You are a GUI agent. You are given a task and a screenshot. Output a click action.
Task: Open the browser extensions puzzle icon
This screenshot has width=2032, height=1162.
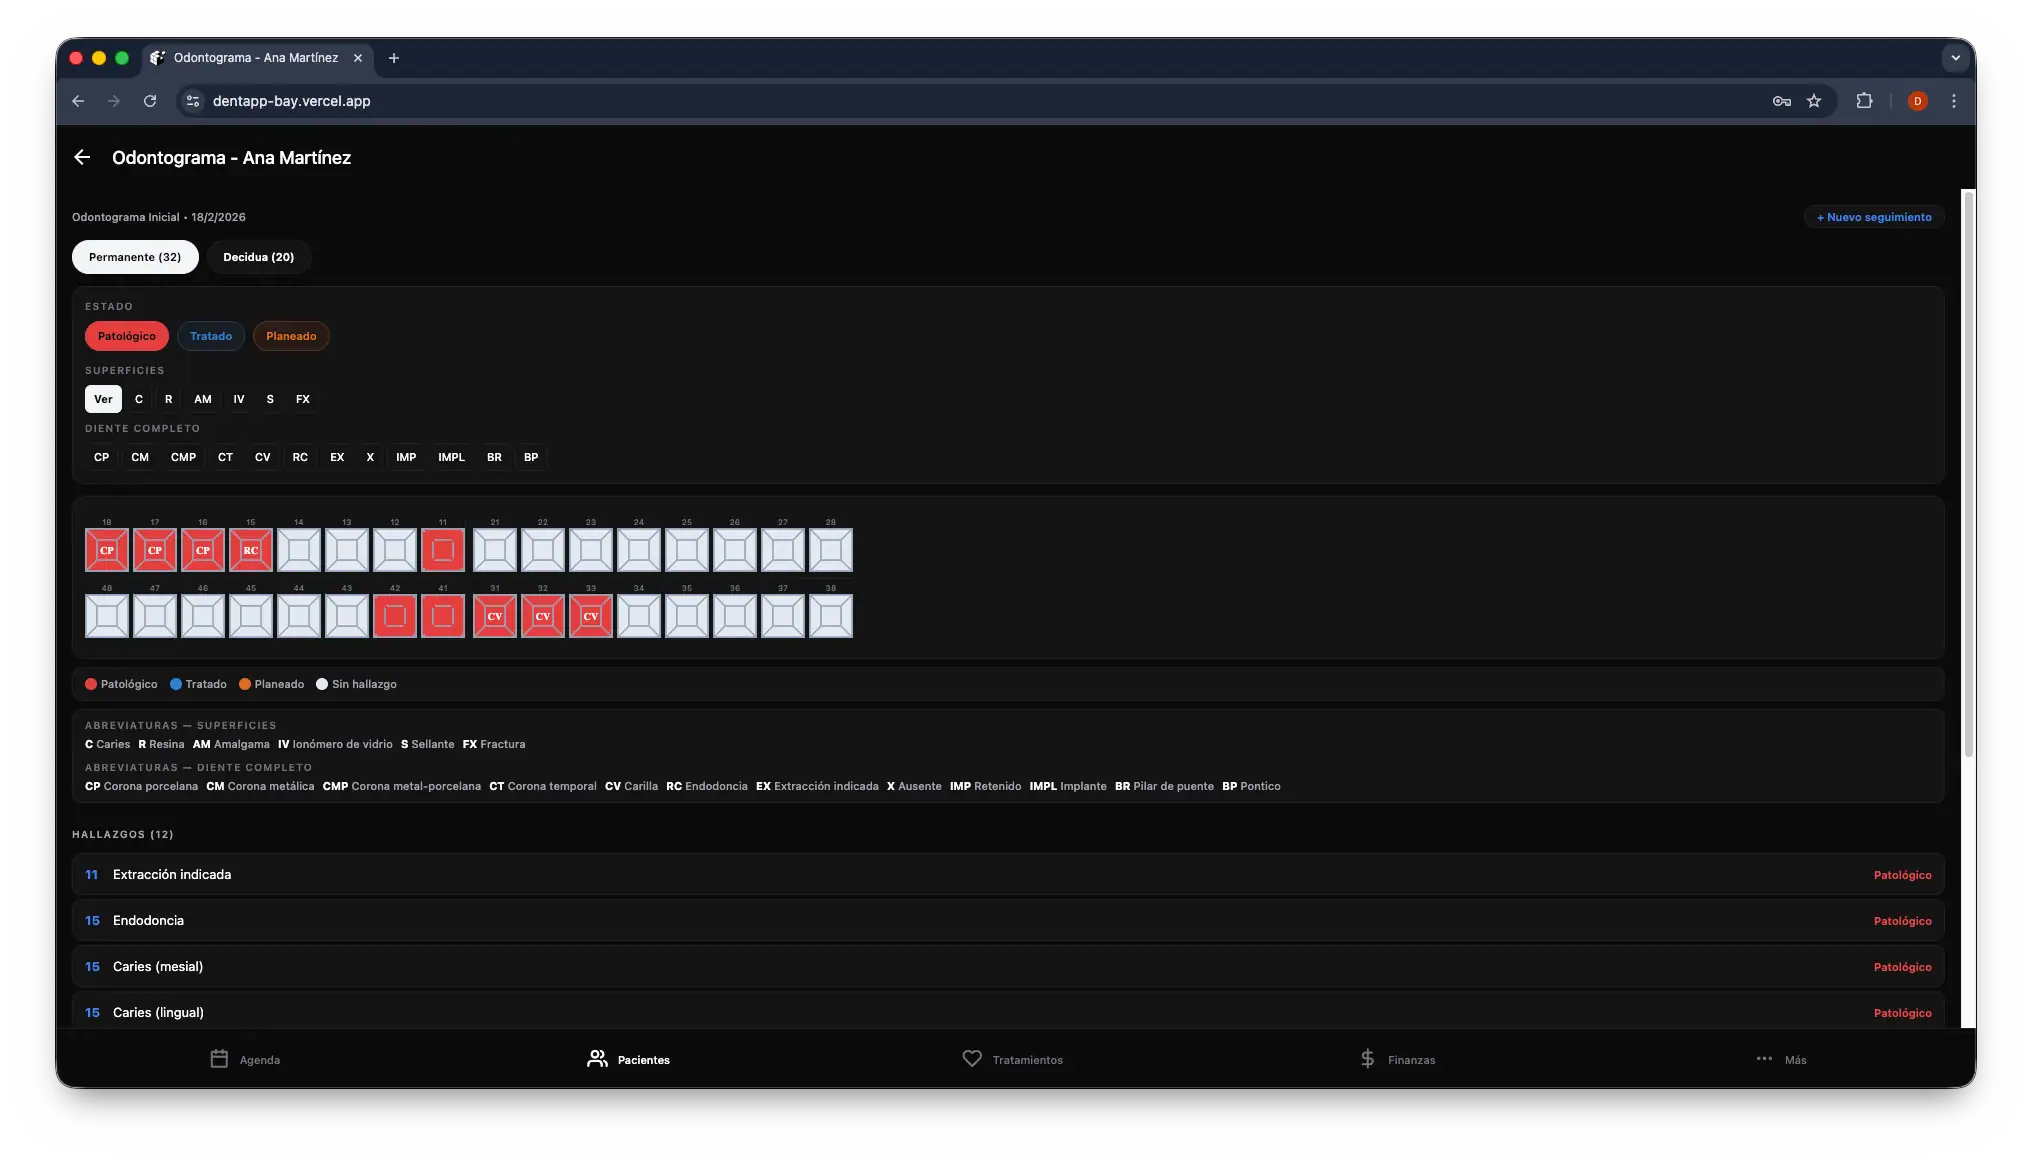[x=1864, y=101]
